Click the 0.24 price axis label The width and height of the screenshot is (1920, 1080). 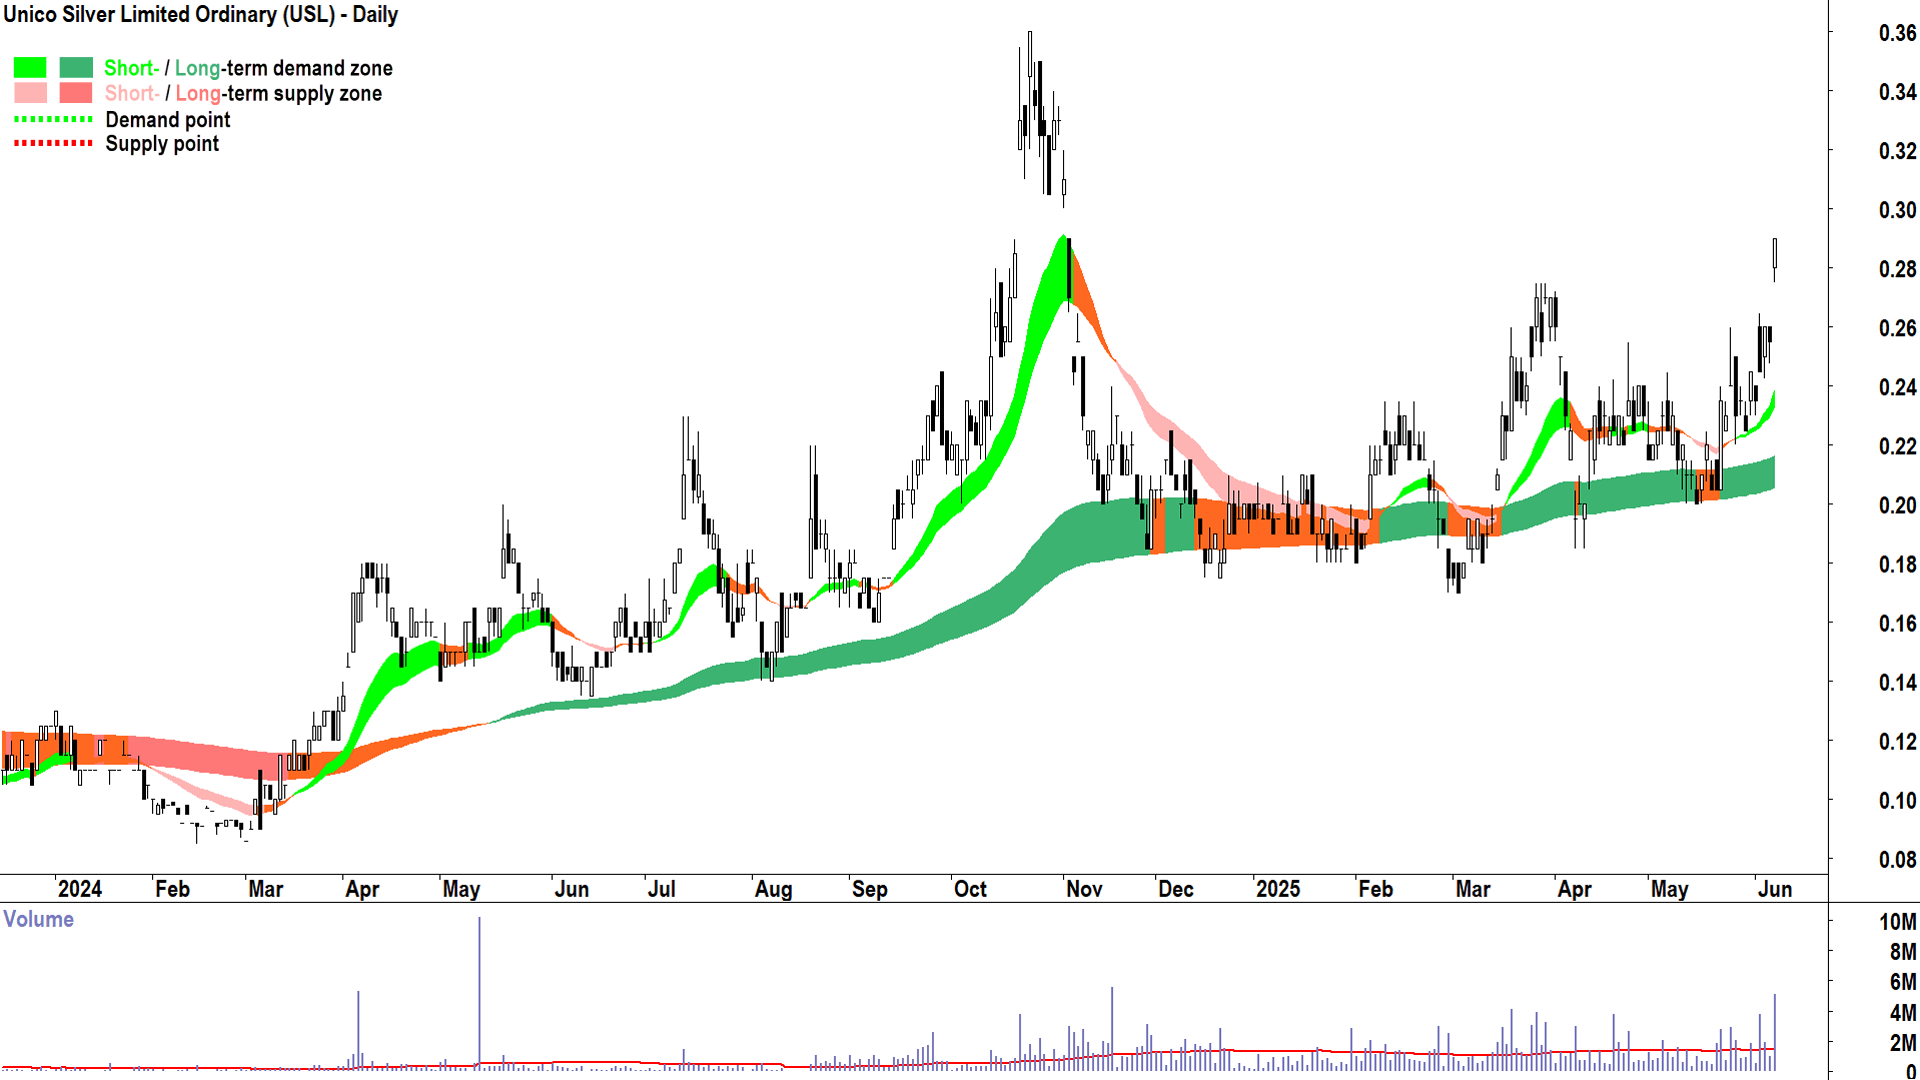1897,387
